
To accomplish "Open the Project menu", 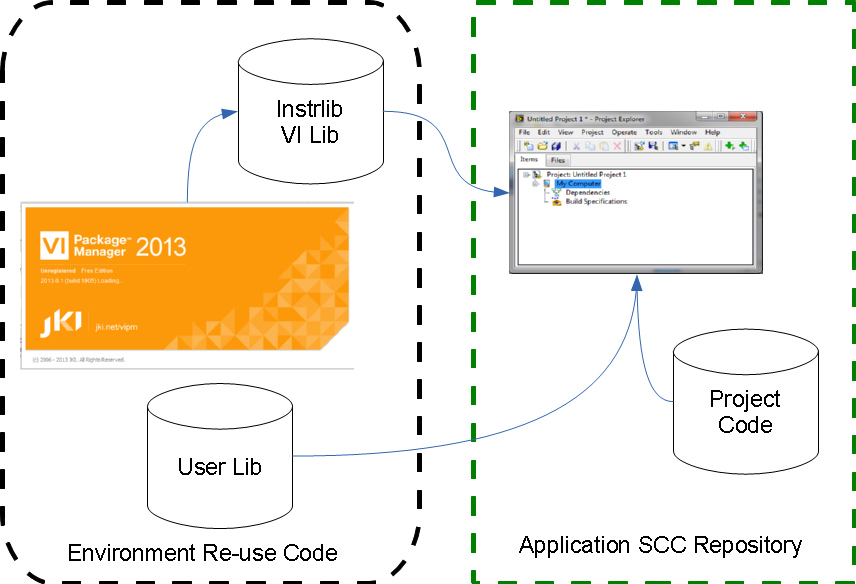I will (x=593, y=132).
